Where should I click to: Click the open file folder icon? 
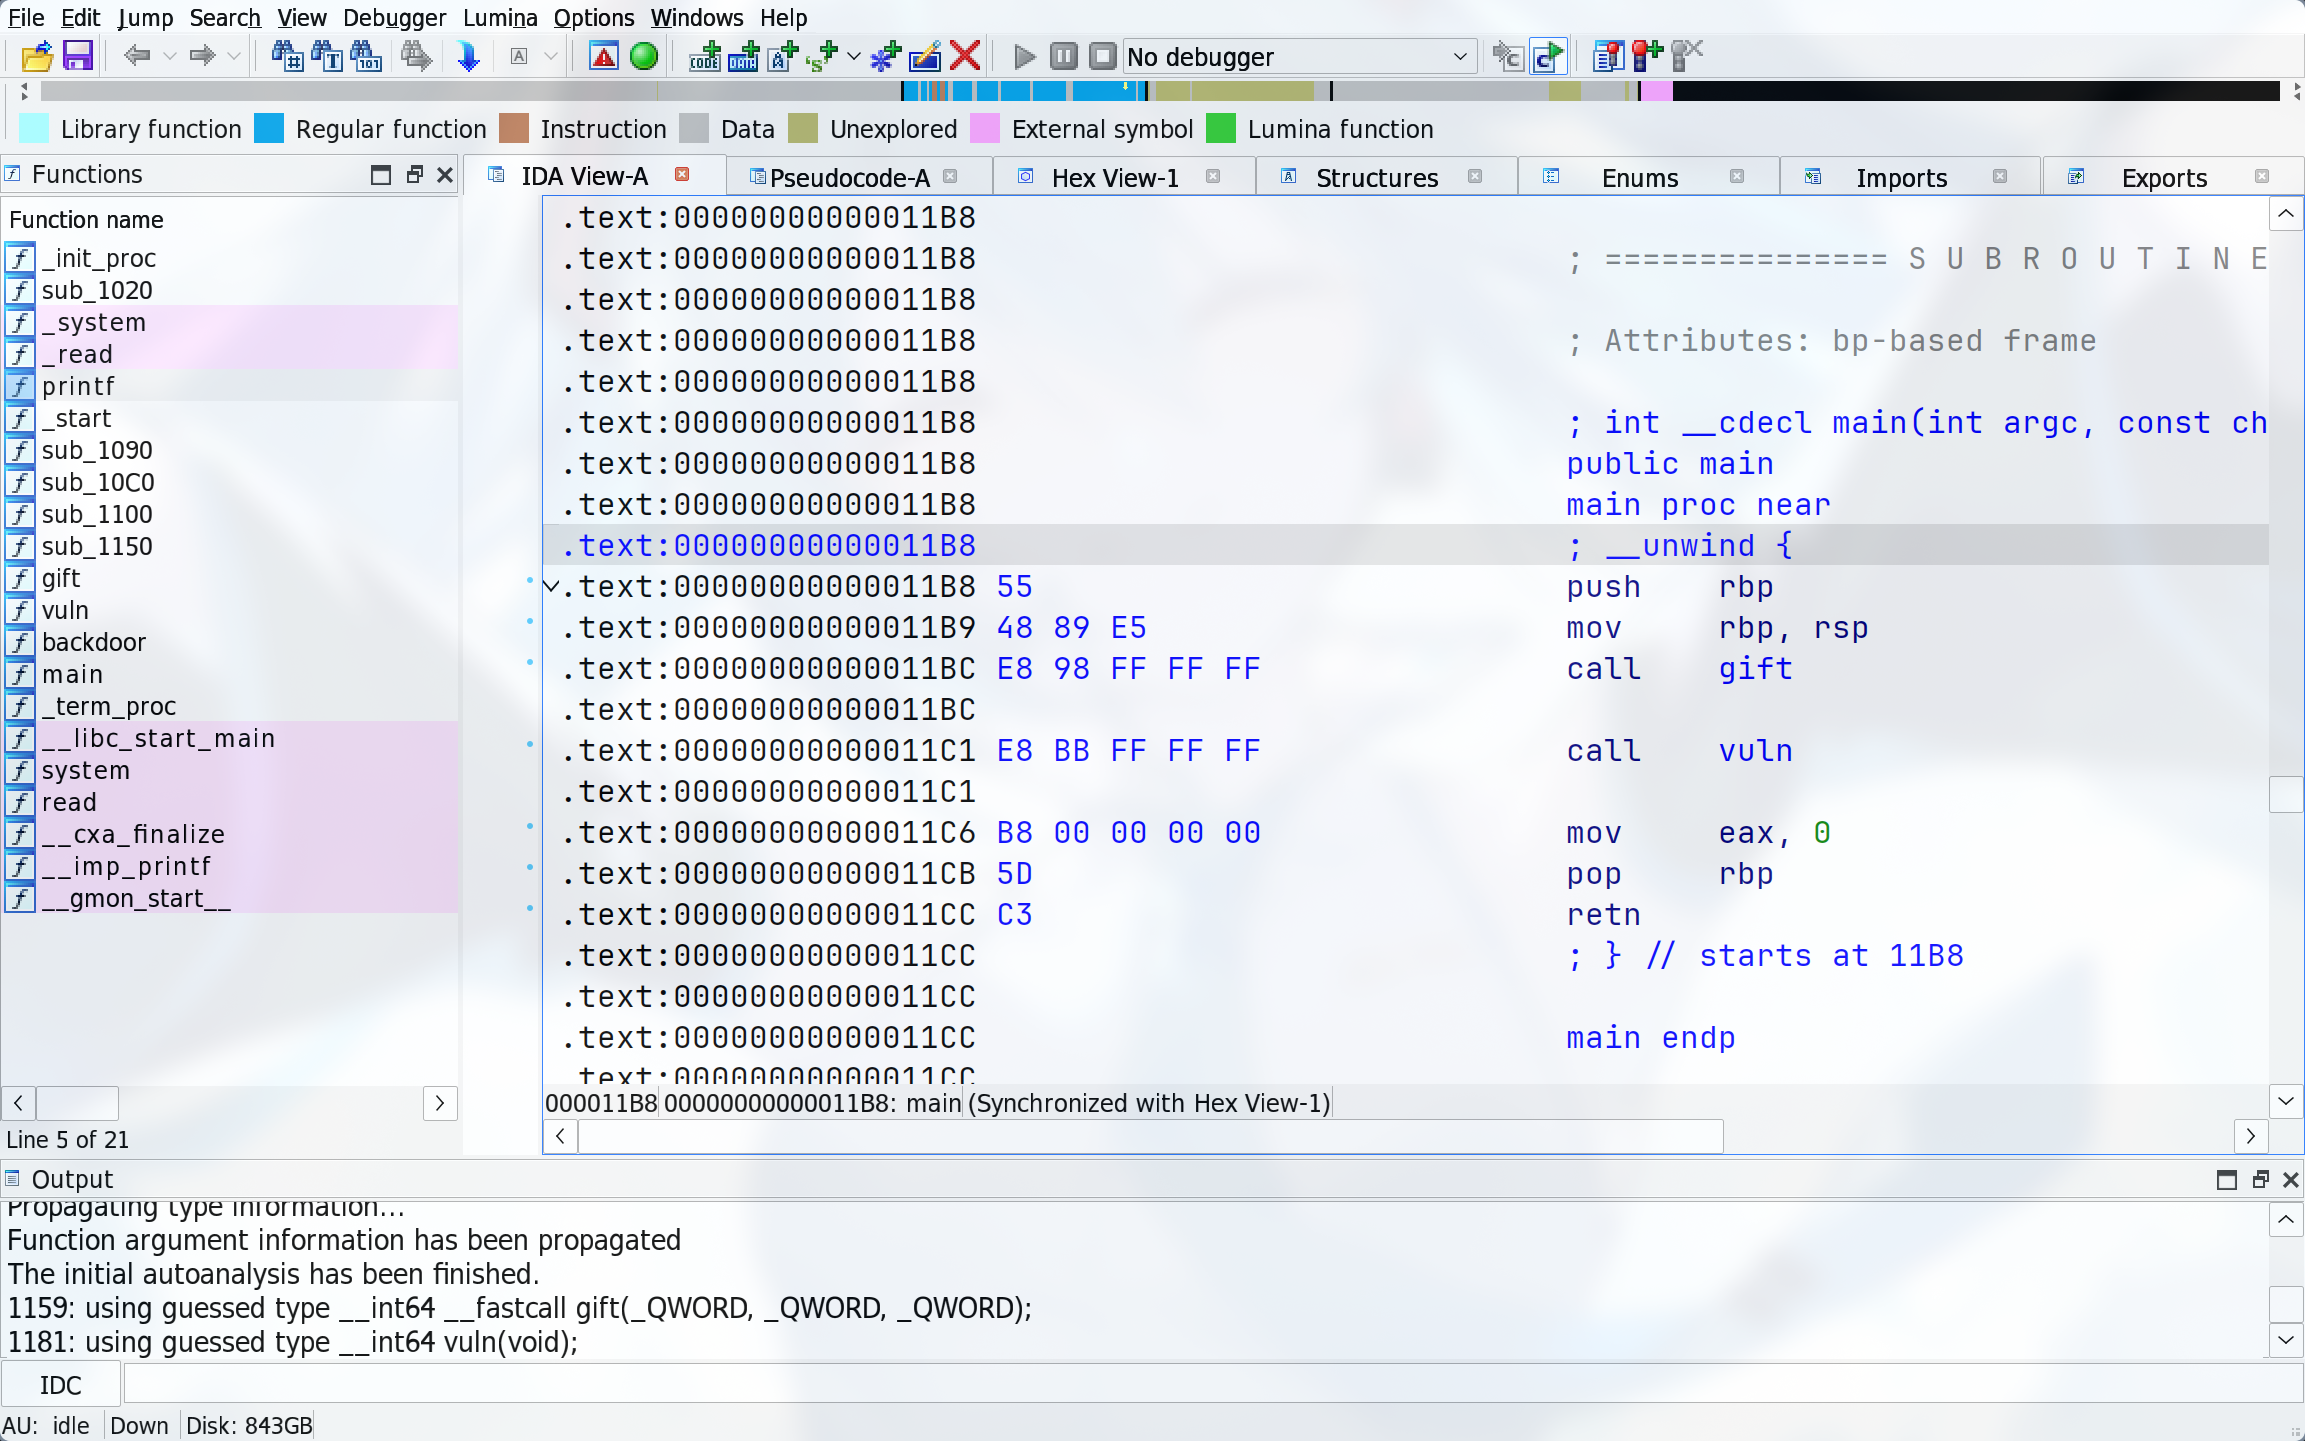(37, 56)
